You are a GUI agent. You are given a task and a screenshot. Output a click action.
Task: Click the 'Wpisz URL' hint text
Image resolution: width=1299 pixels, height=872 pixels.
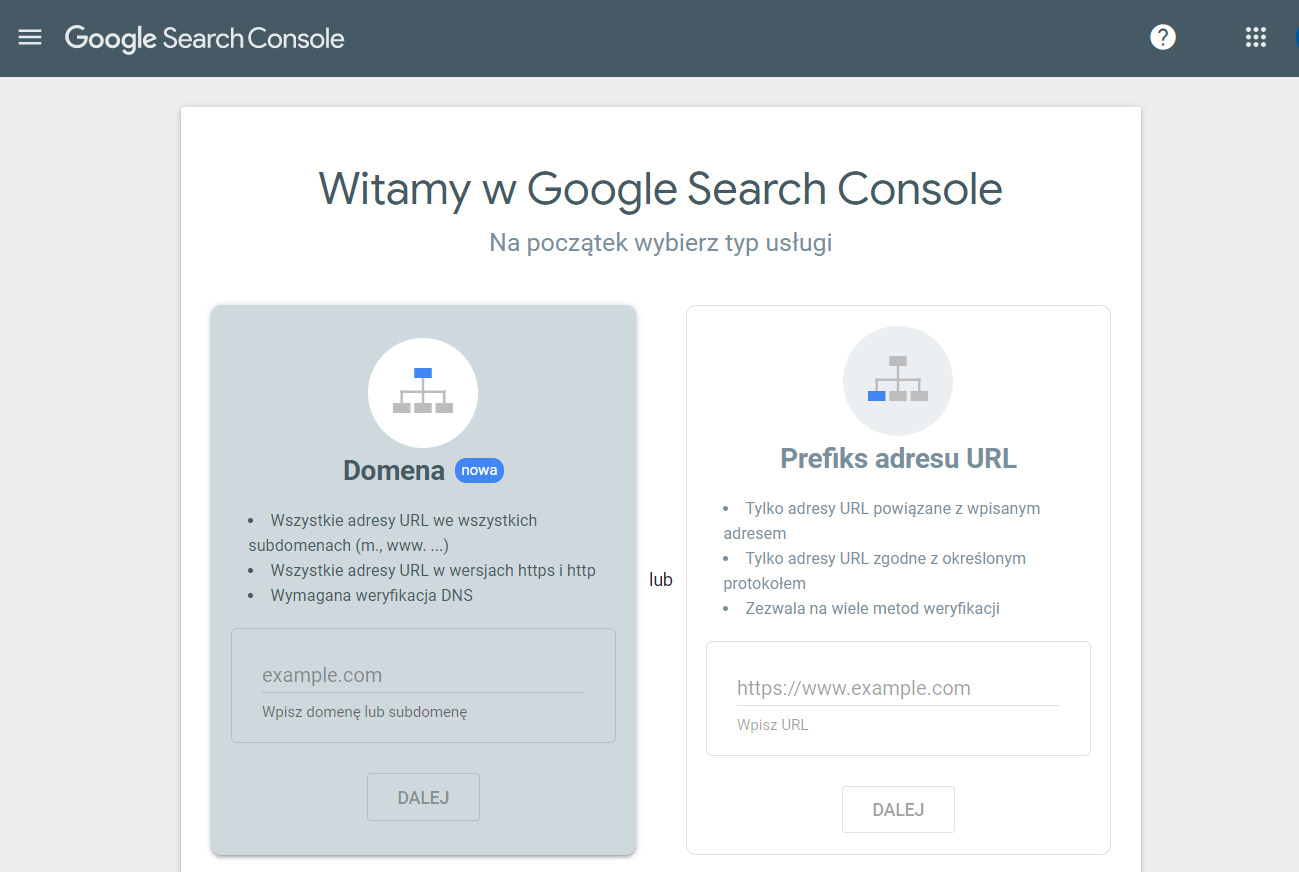click(773, 724)
